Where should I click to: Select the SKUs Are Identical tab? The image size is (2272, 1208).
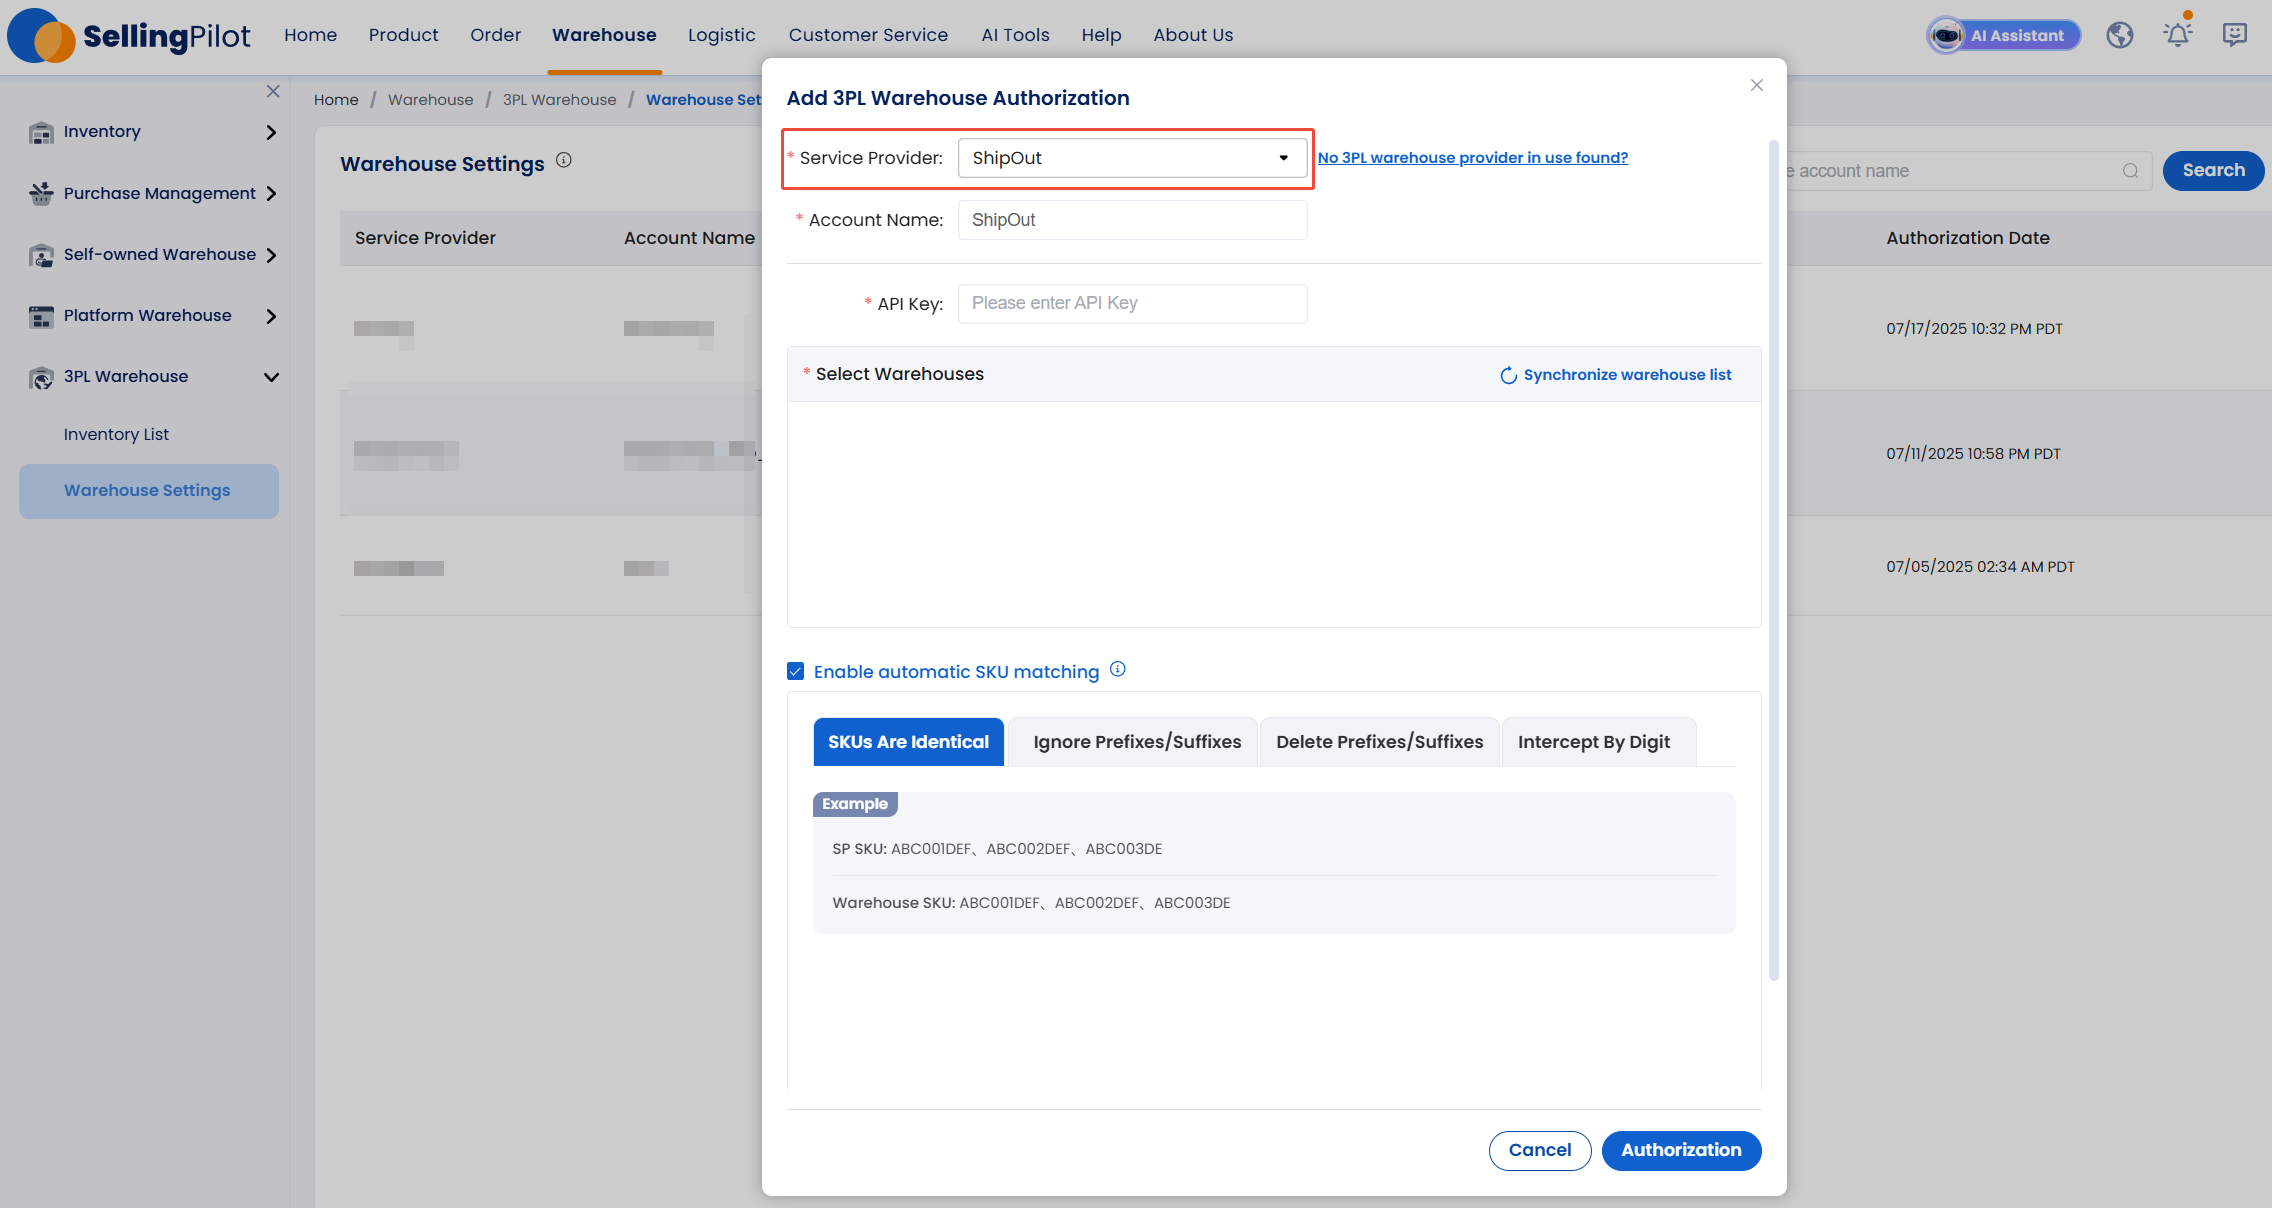908,742
